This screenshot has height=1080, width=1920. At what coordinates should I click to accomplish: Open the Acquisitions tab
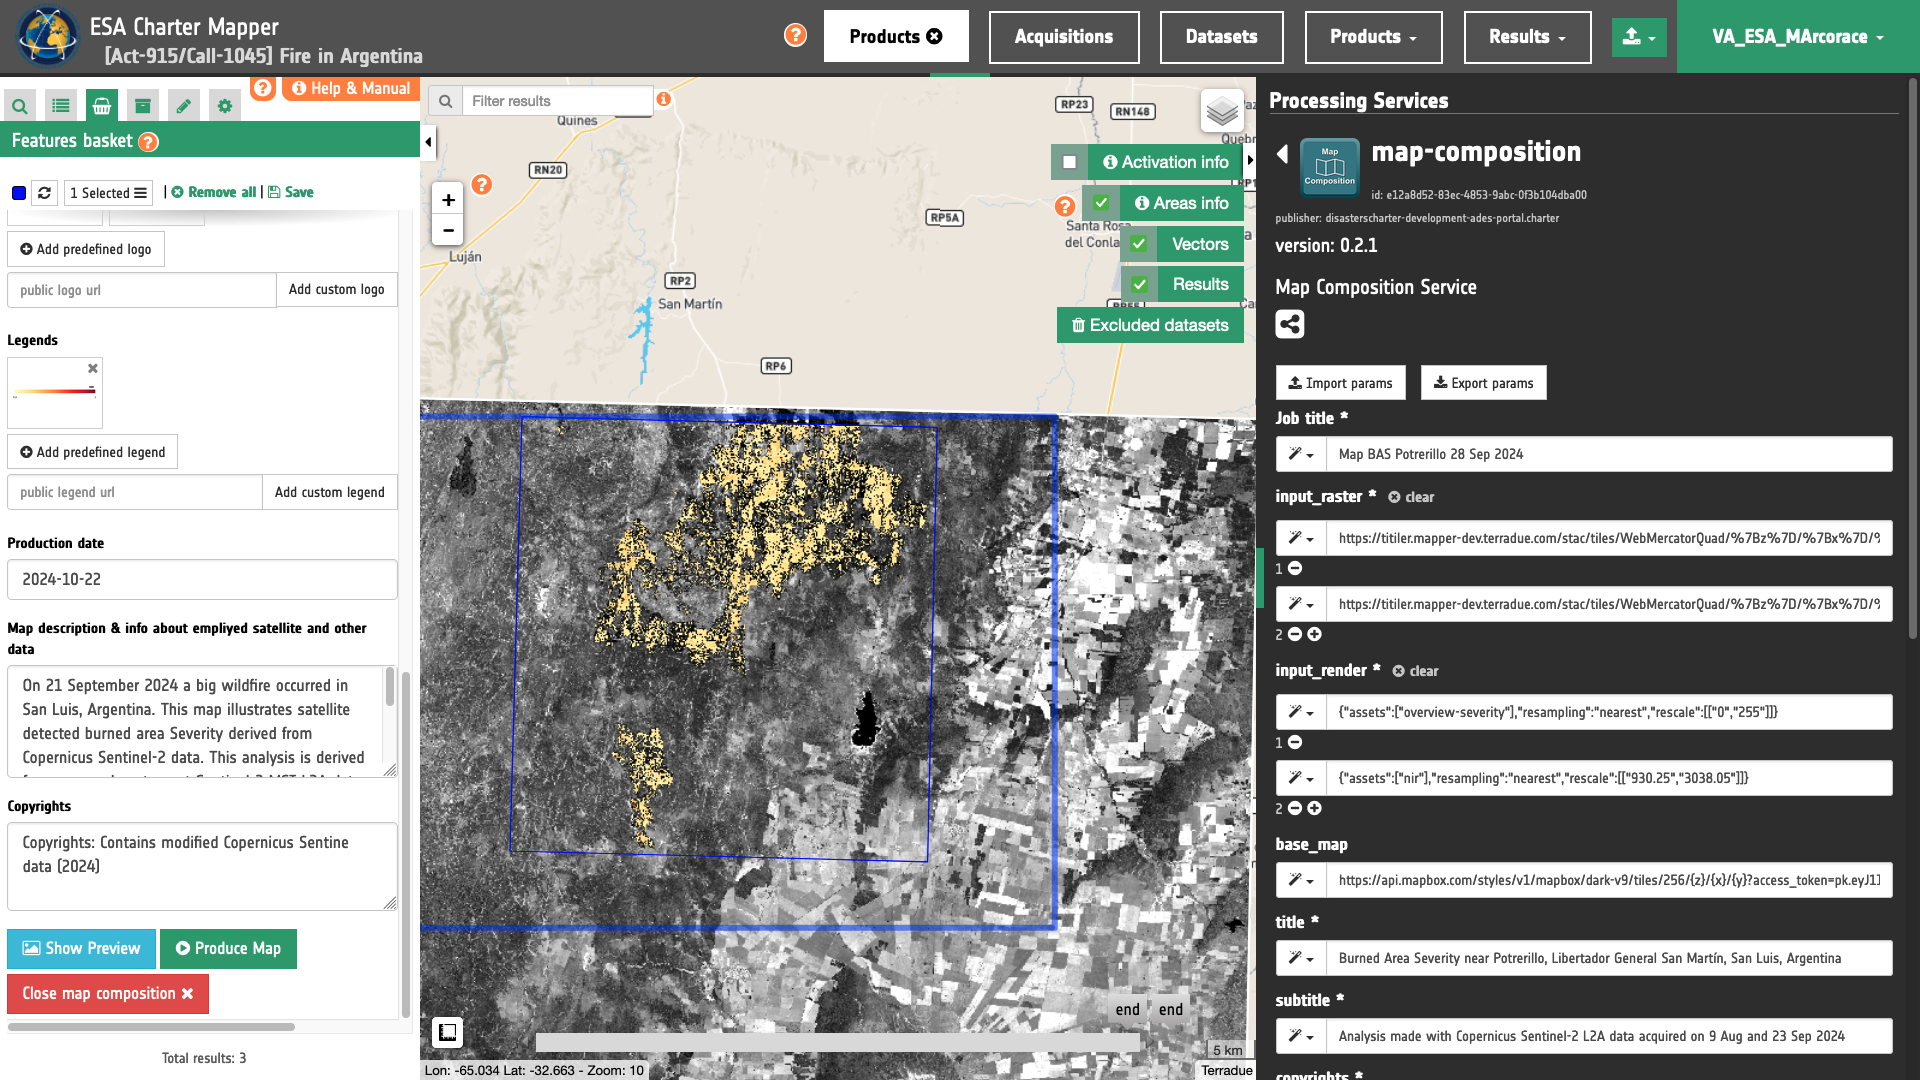1064,37
